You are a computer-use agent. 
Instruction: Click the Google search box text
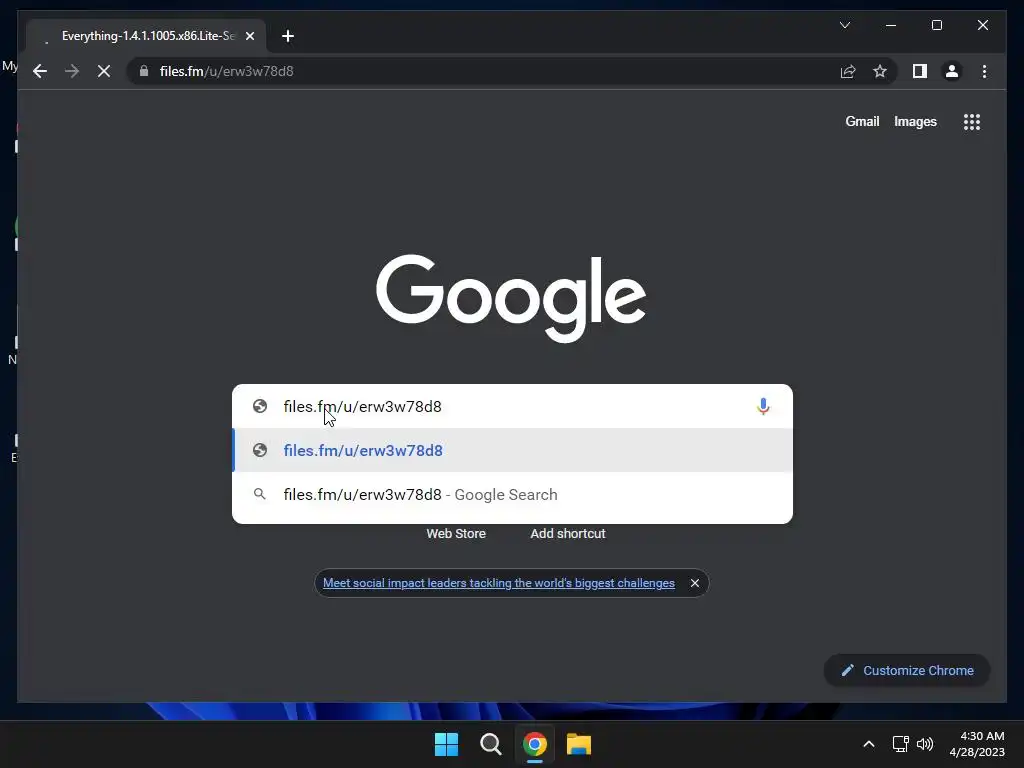tap(362, 406)
